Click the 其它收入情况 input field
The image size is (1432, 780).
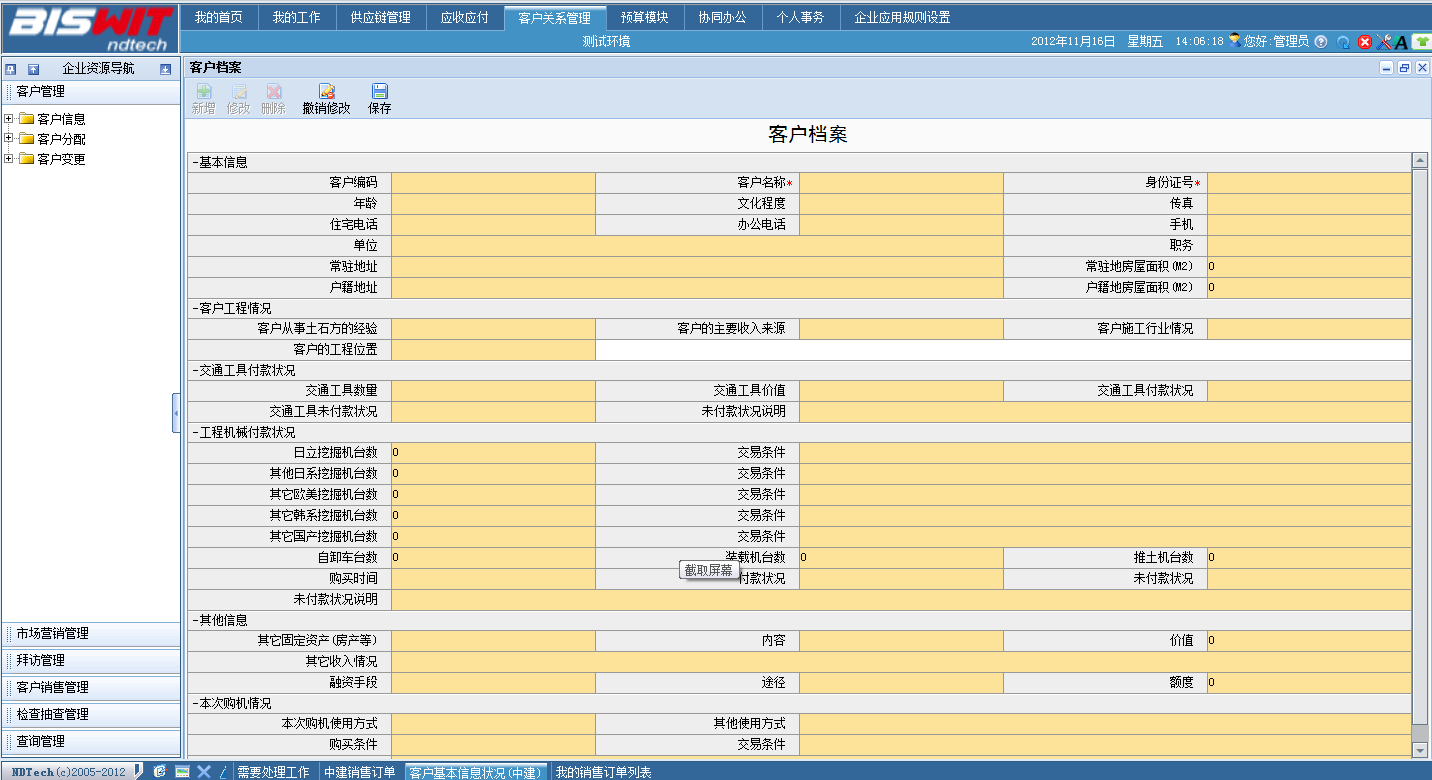point(901,661)
